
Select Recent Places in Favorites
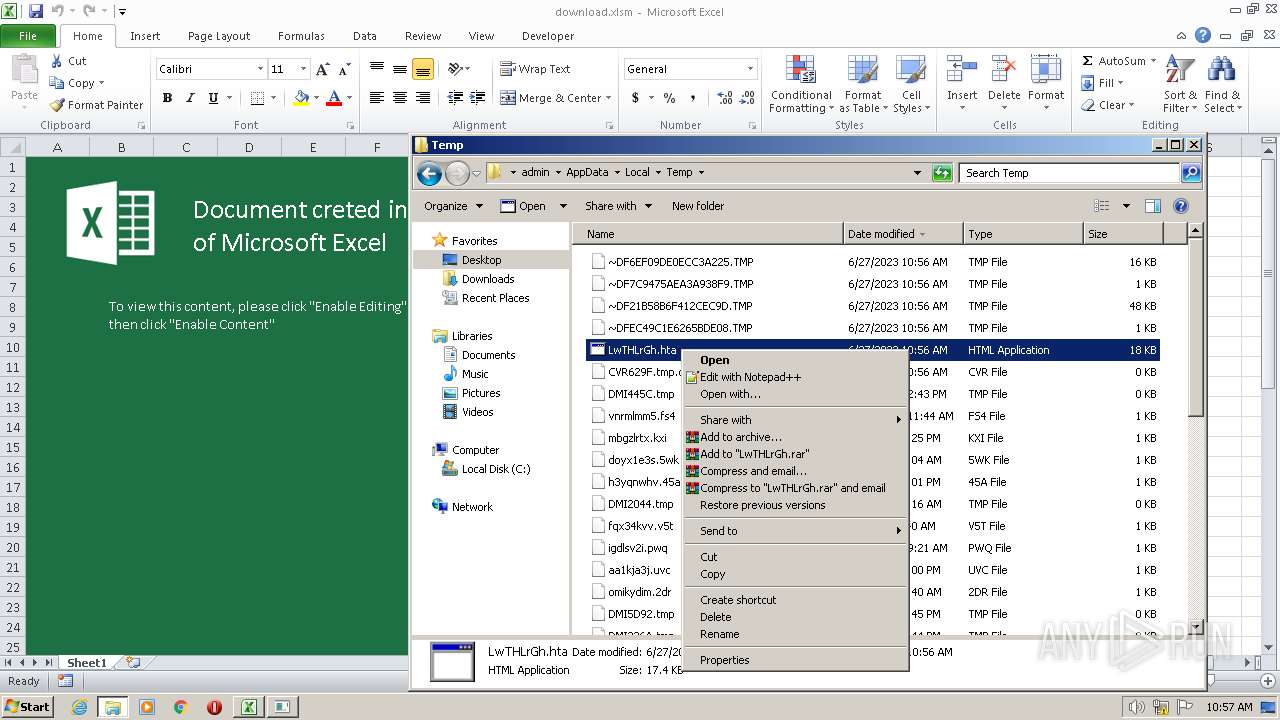[495, 298]
